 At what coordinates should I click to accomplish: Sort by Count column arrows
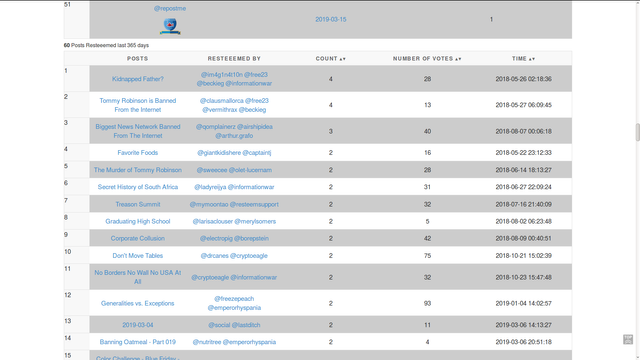(x=342, y=59)
